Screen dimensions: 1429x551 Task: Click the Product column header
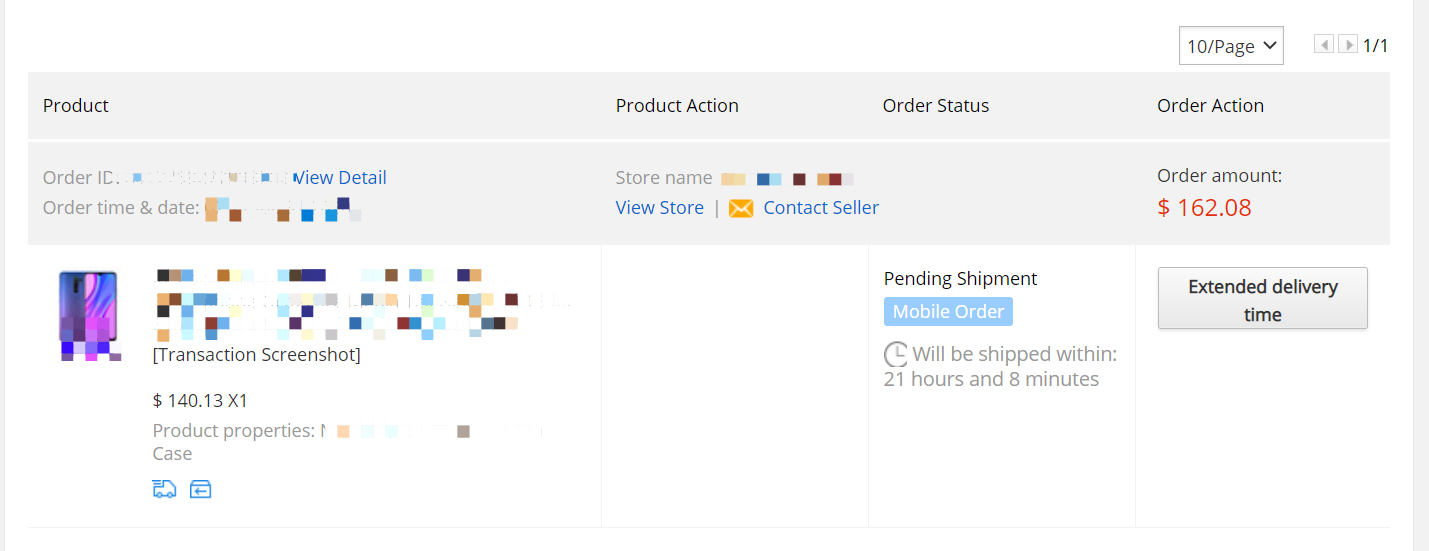[x=76, y=106]
